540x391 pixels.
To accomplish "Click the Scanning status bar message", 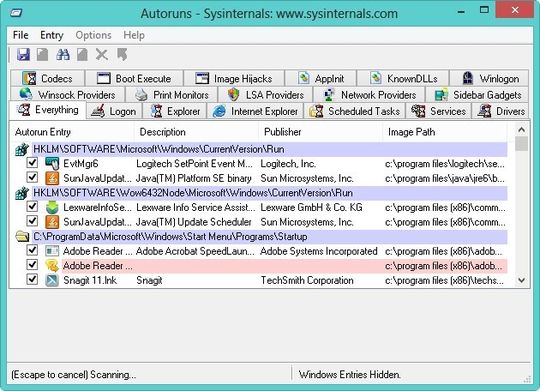I will tap(73, 374).
